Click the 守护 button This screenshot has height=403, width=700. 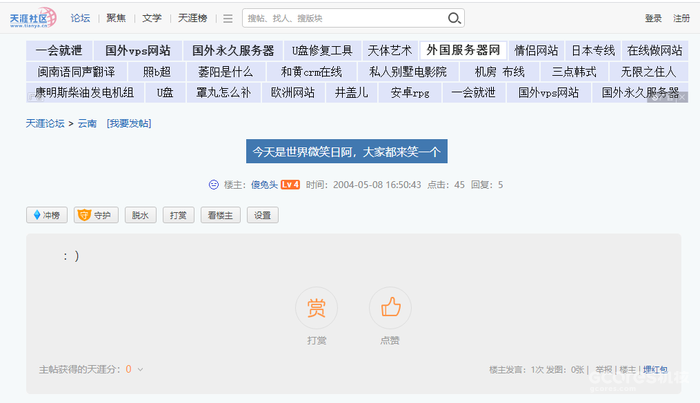(x=96, y=215)
